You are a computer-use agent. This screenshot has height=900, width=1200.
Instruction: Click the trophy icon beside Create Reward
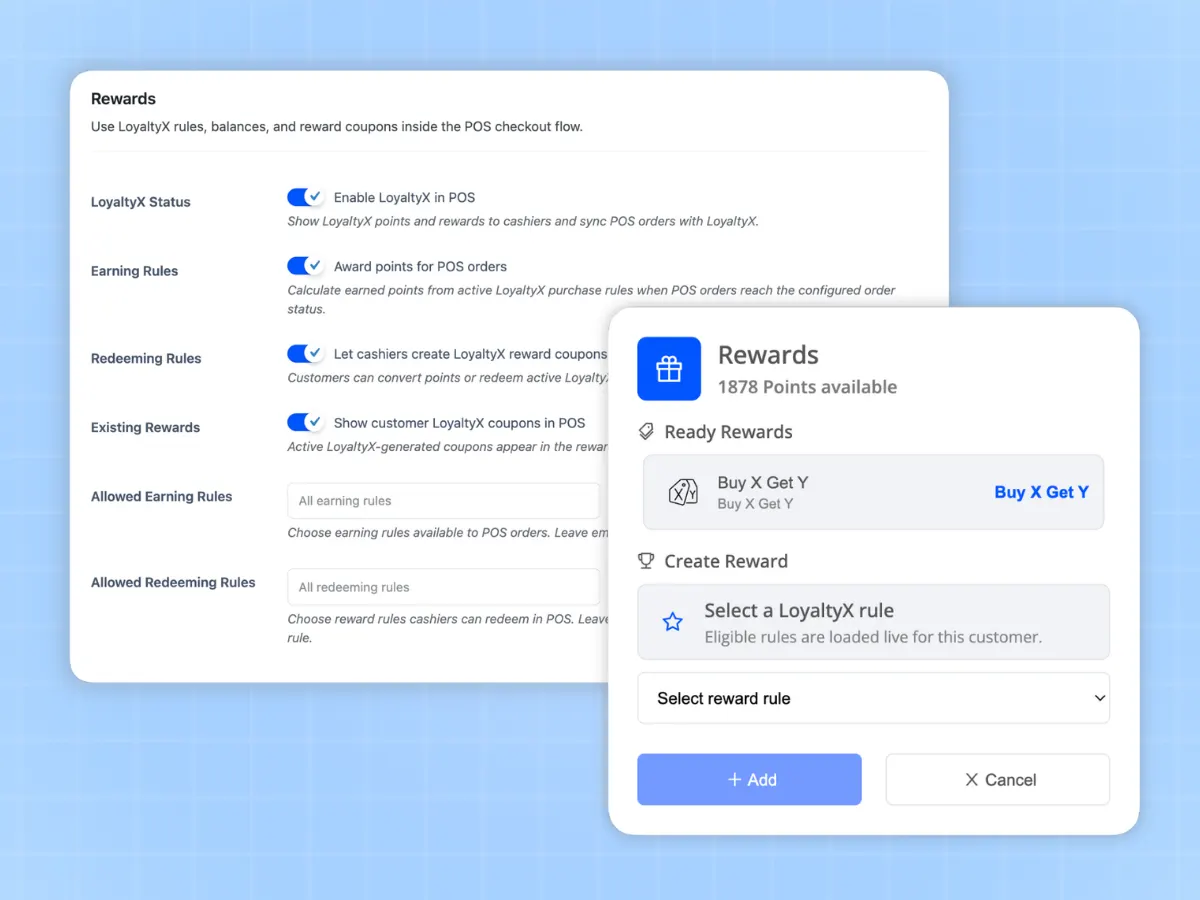[647, 561]
